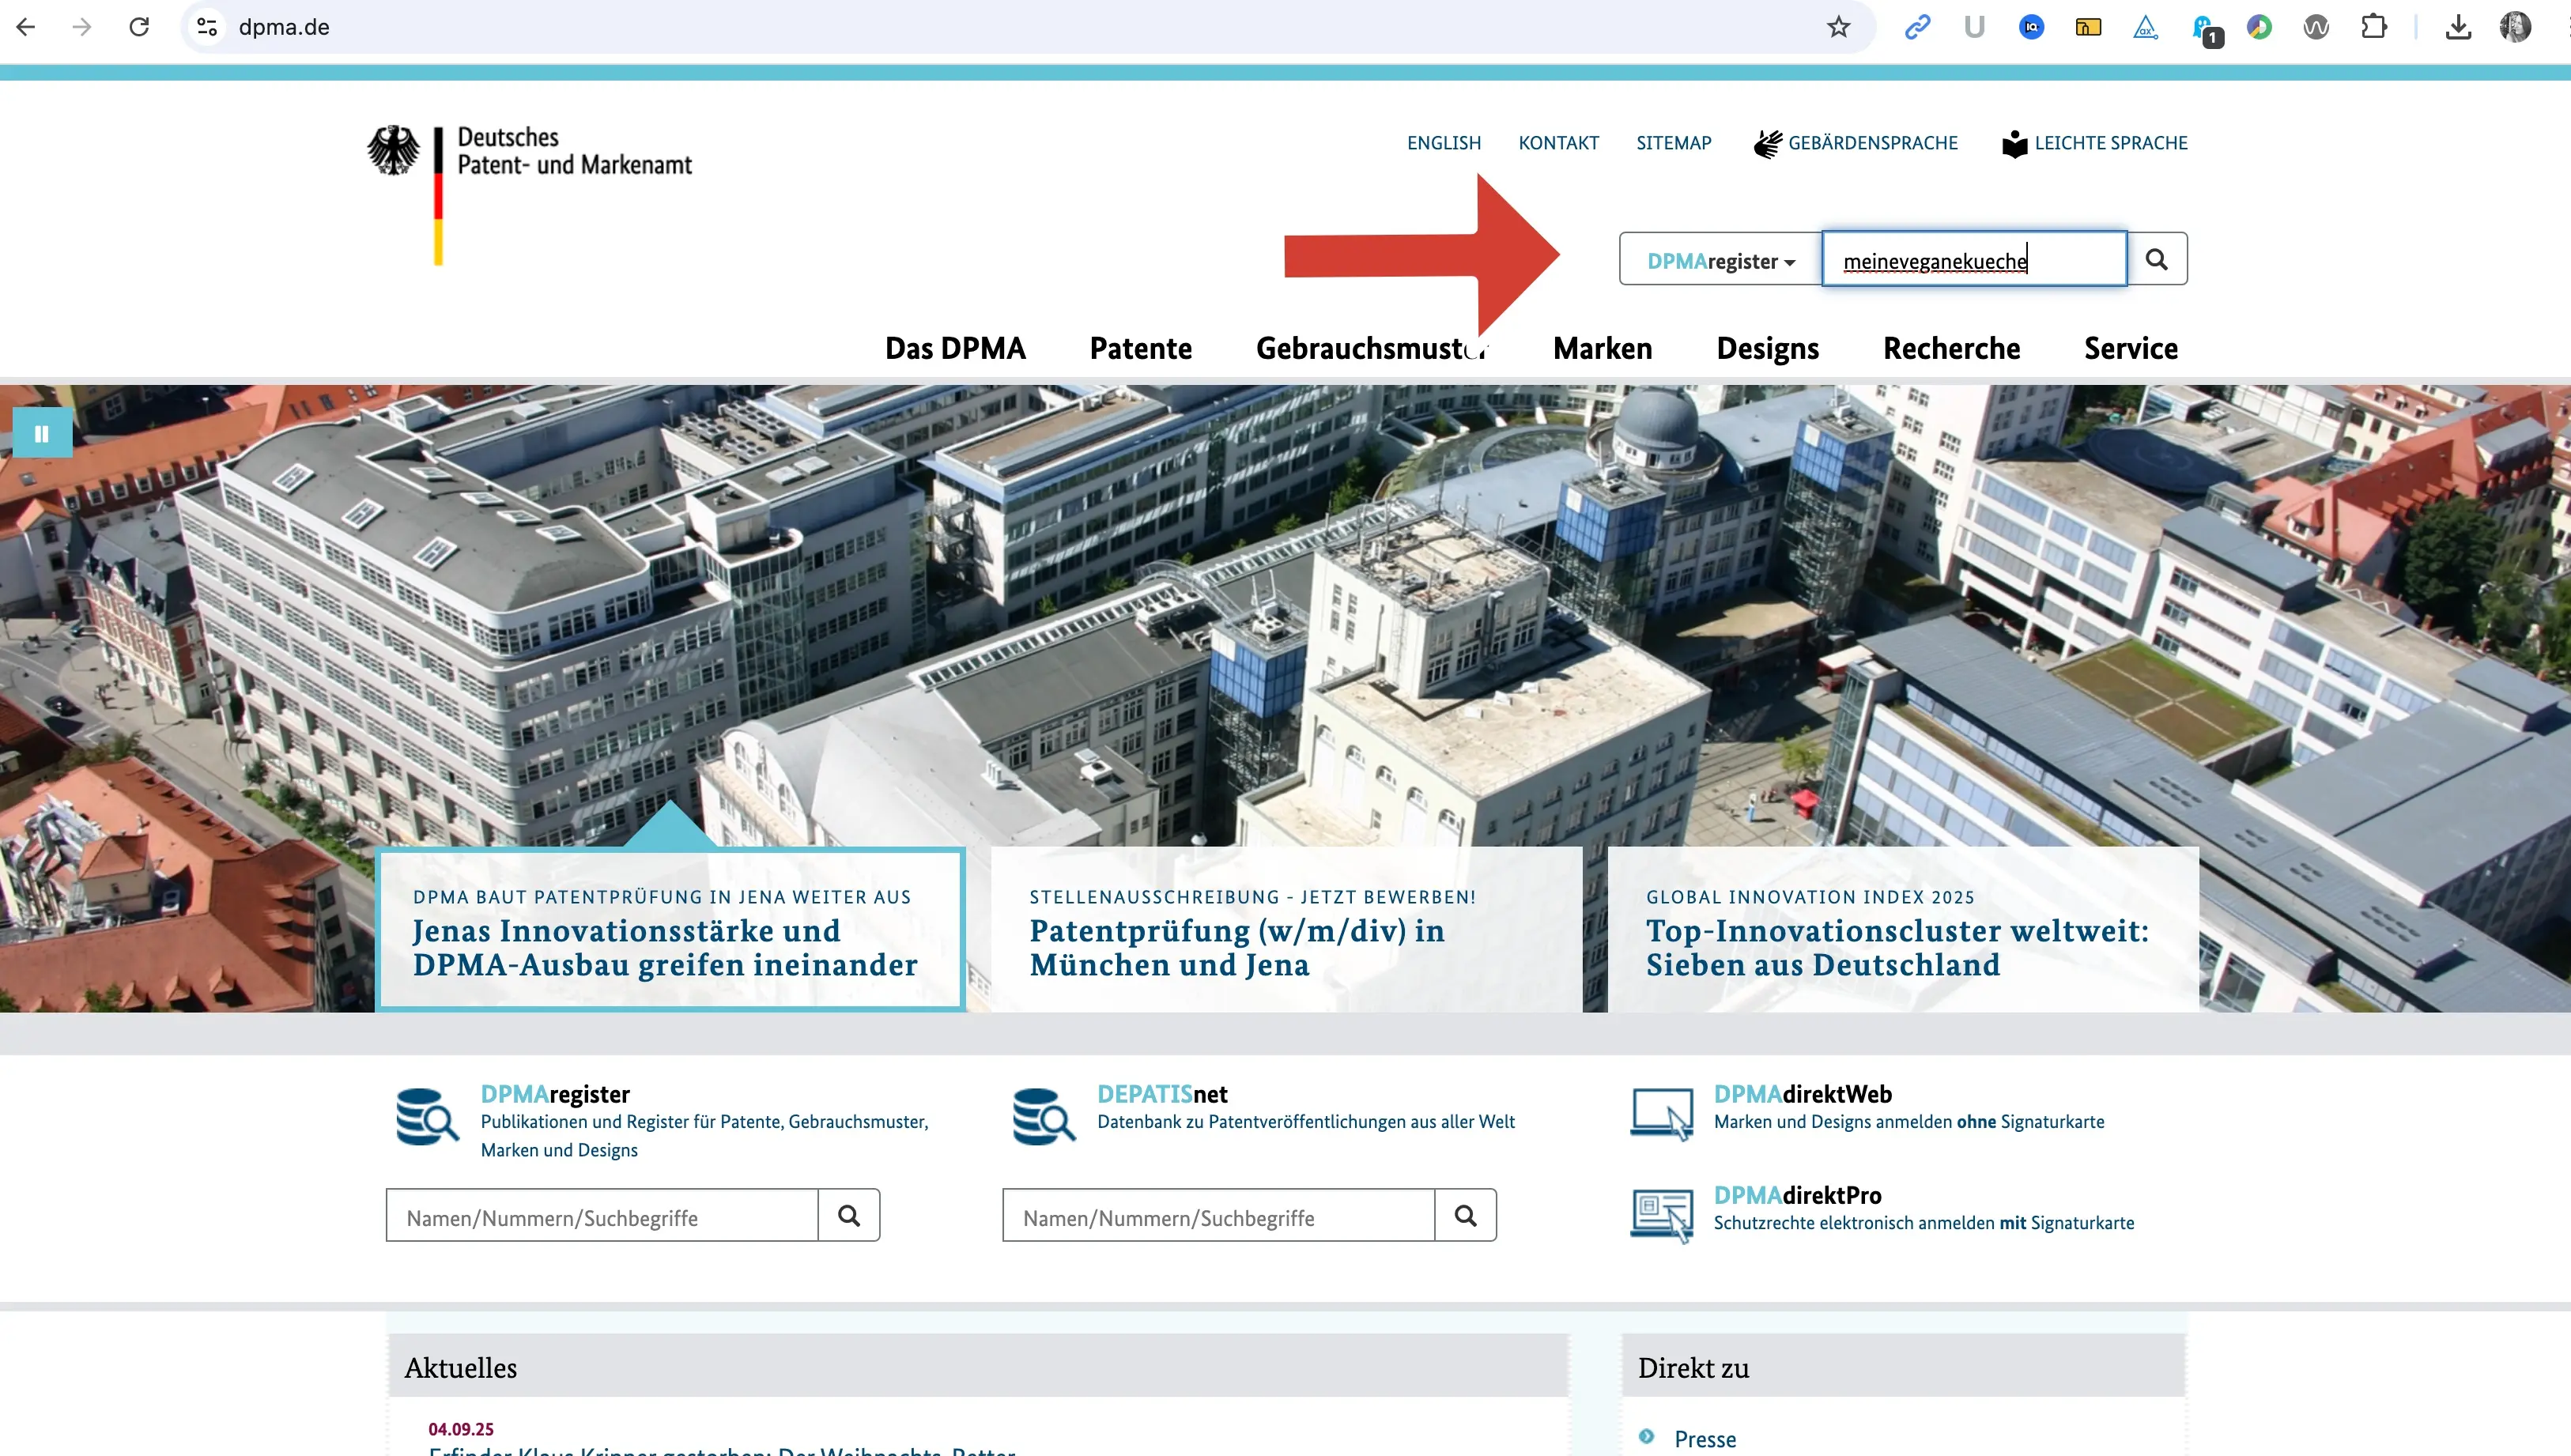Click the DEPATISnet database search icon
The height and width of the screenshot is (1456, 2571).
(x=1044, y=1117)
